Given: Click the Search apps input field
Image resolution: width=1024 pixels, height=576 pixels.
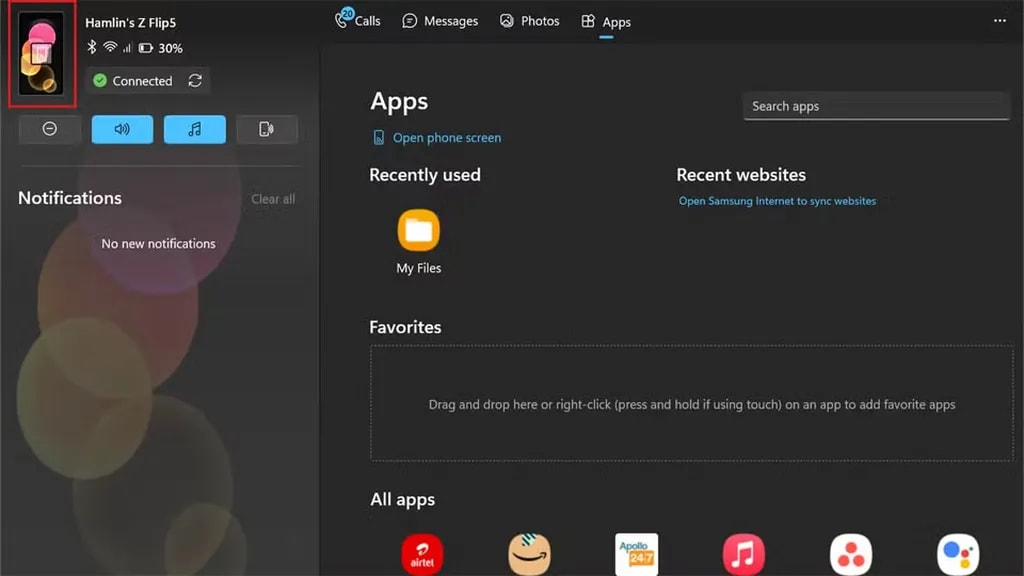Looking at the screenshot, I should (876, 106).
